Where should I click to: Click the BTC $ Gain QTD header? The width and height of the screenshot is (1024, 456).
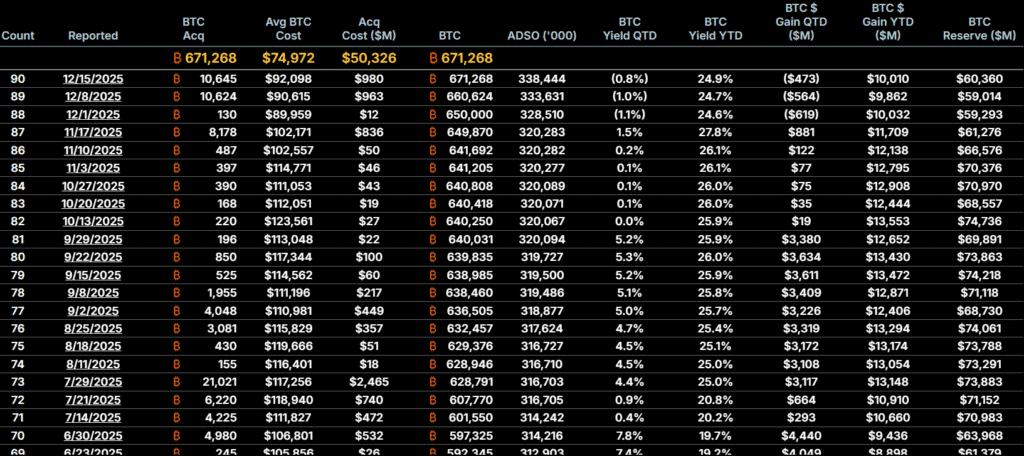(802, 22)
